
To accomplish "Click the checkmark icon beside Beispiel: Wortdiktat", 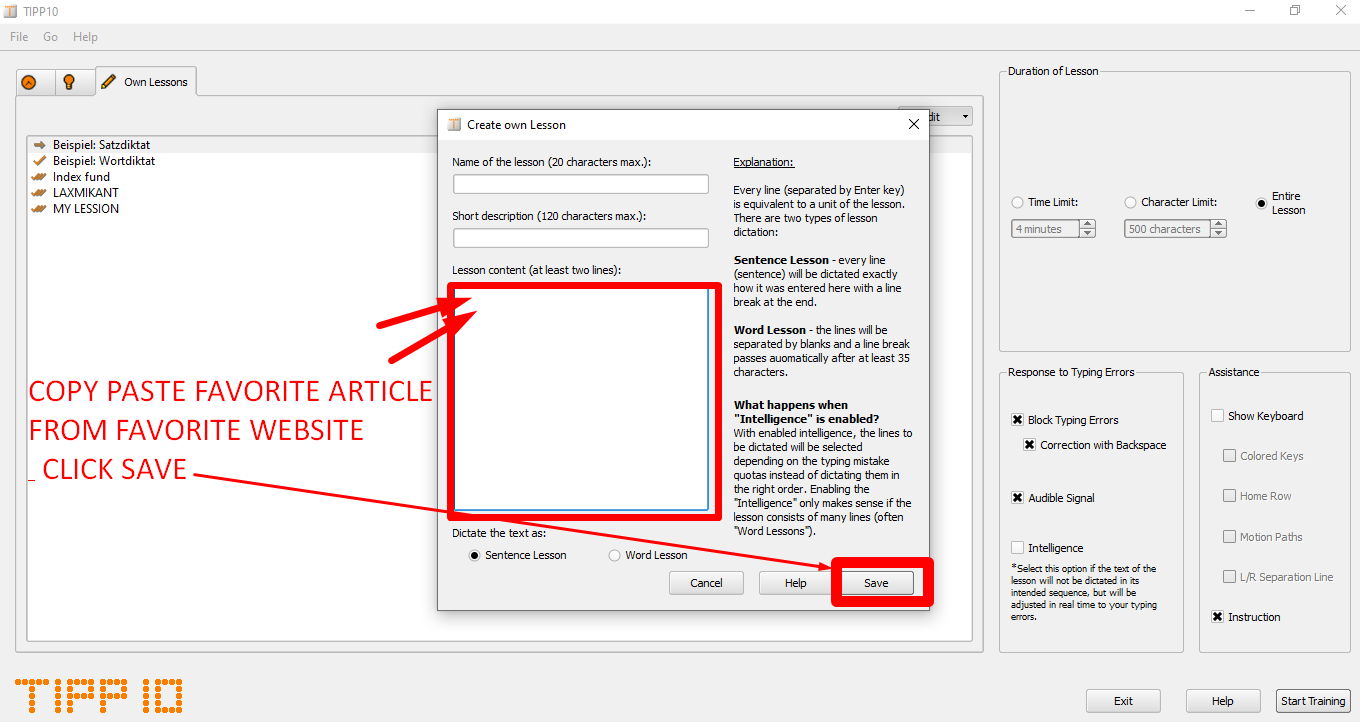I will click(40, 161).
